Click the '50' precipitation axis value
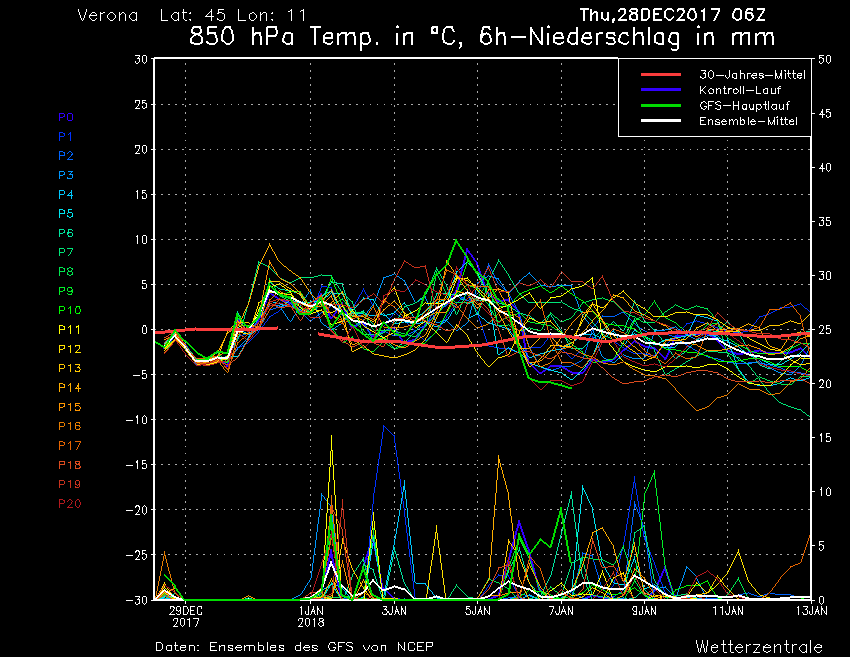Screen dimensions: 850x657 [x=825, y=60]
